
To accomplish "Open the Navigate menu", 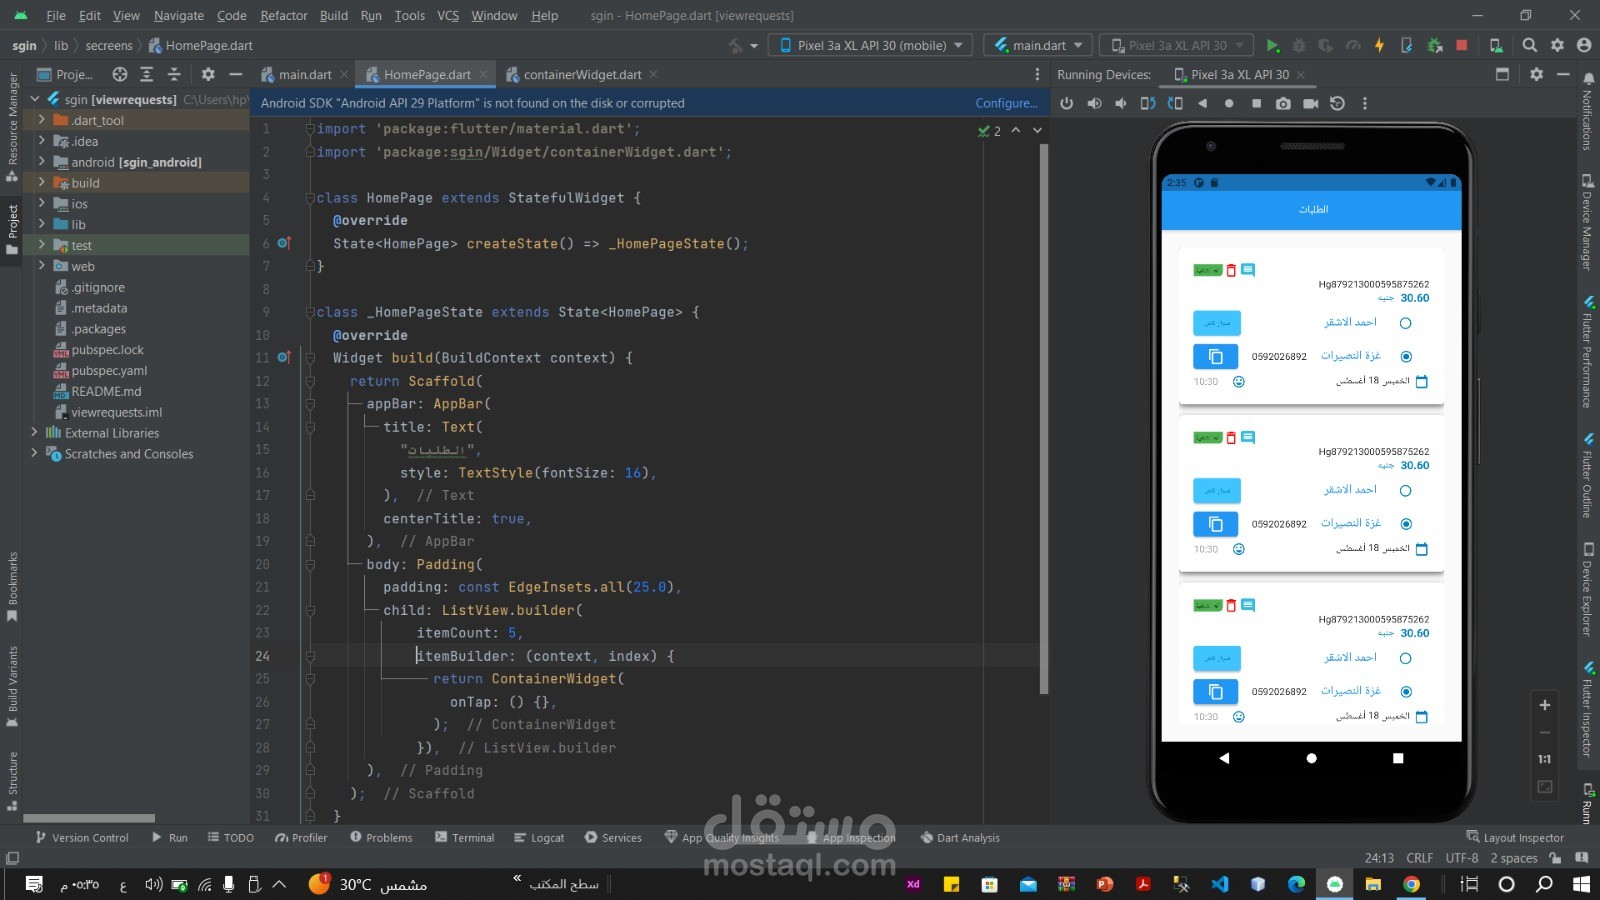I will coord(179,15).
